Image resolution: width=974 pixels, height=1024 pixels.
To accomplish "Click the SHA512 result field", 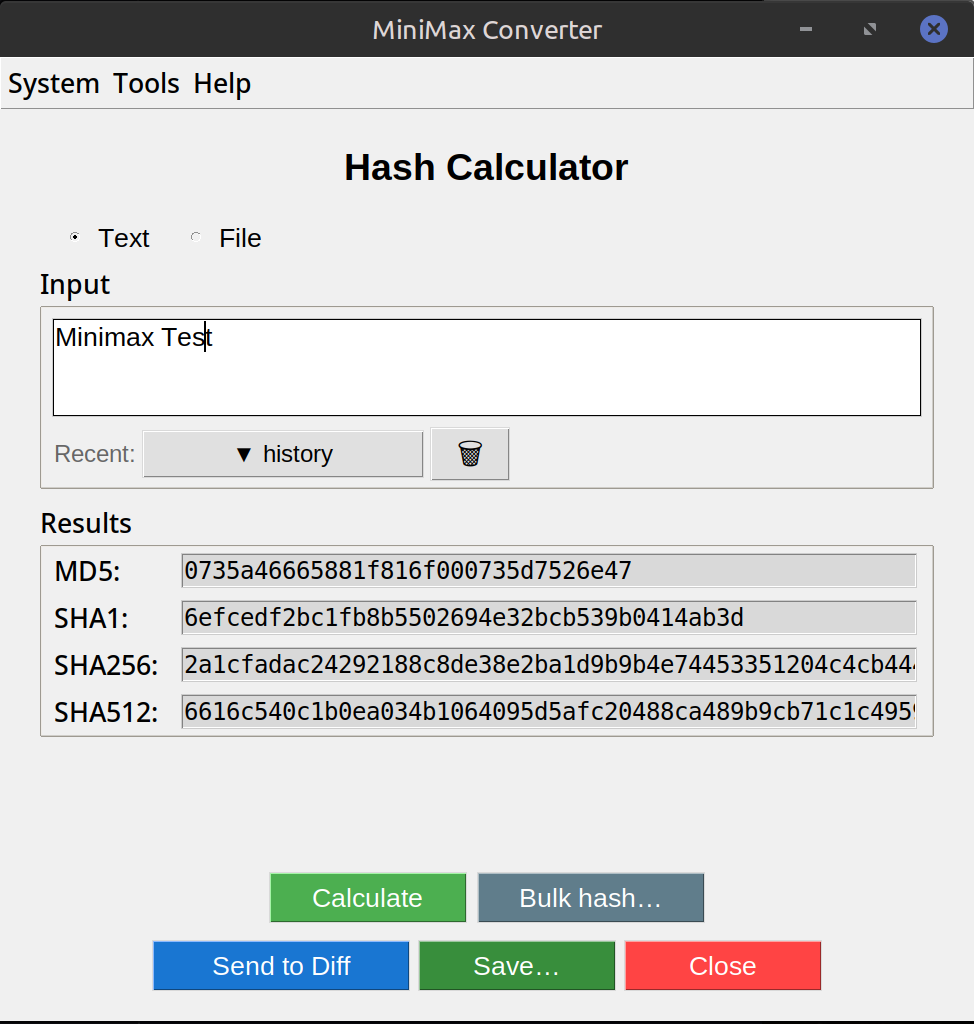I will [549, 712].
